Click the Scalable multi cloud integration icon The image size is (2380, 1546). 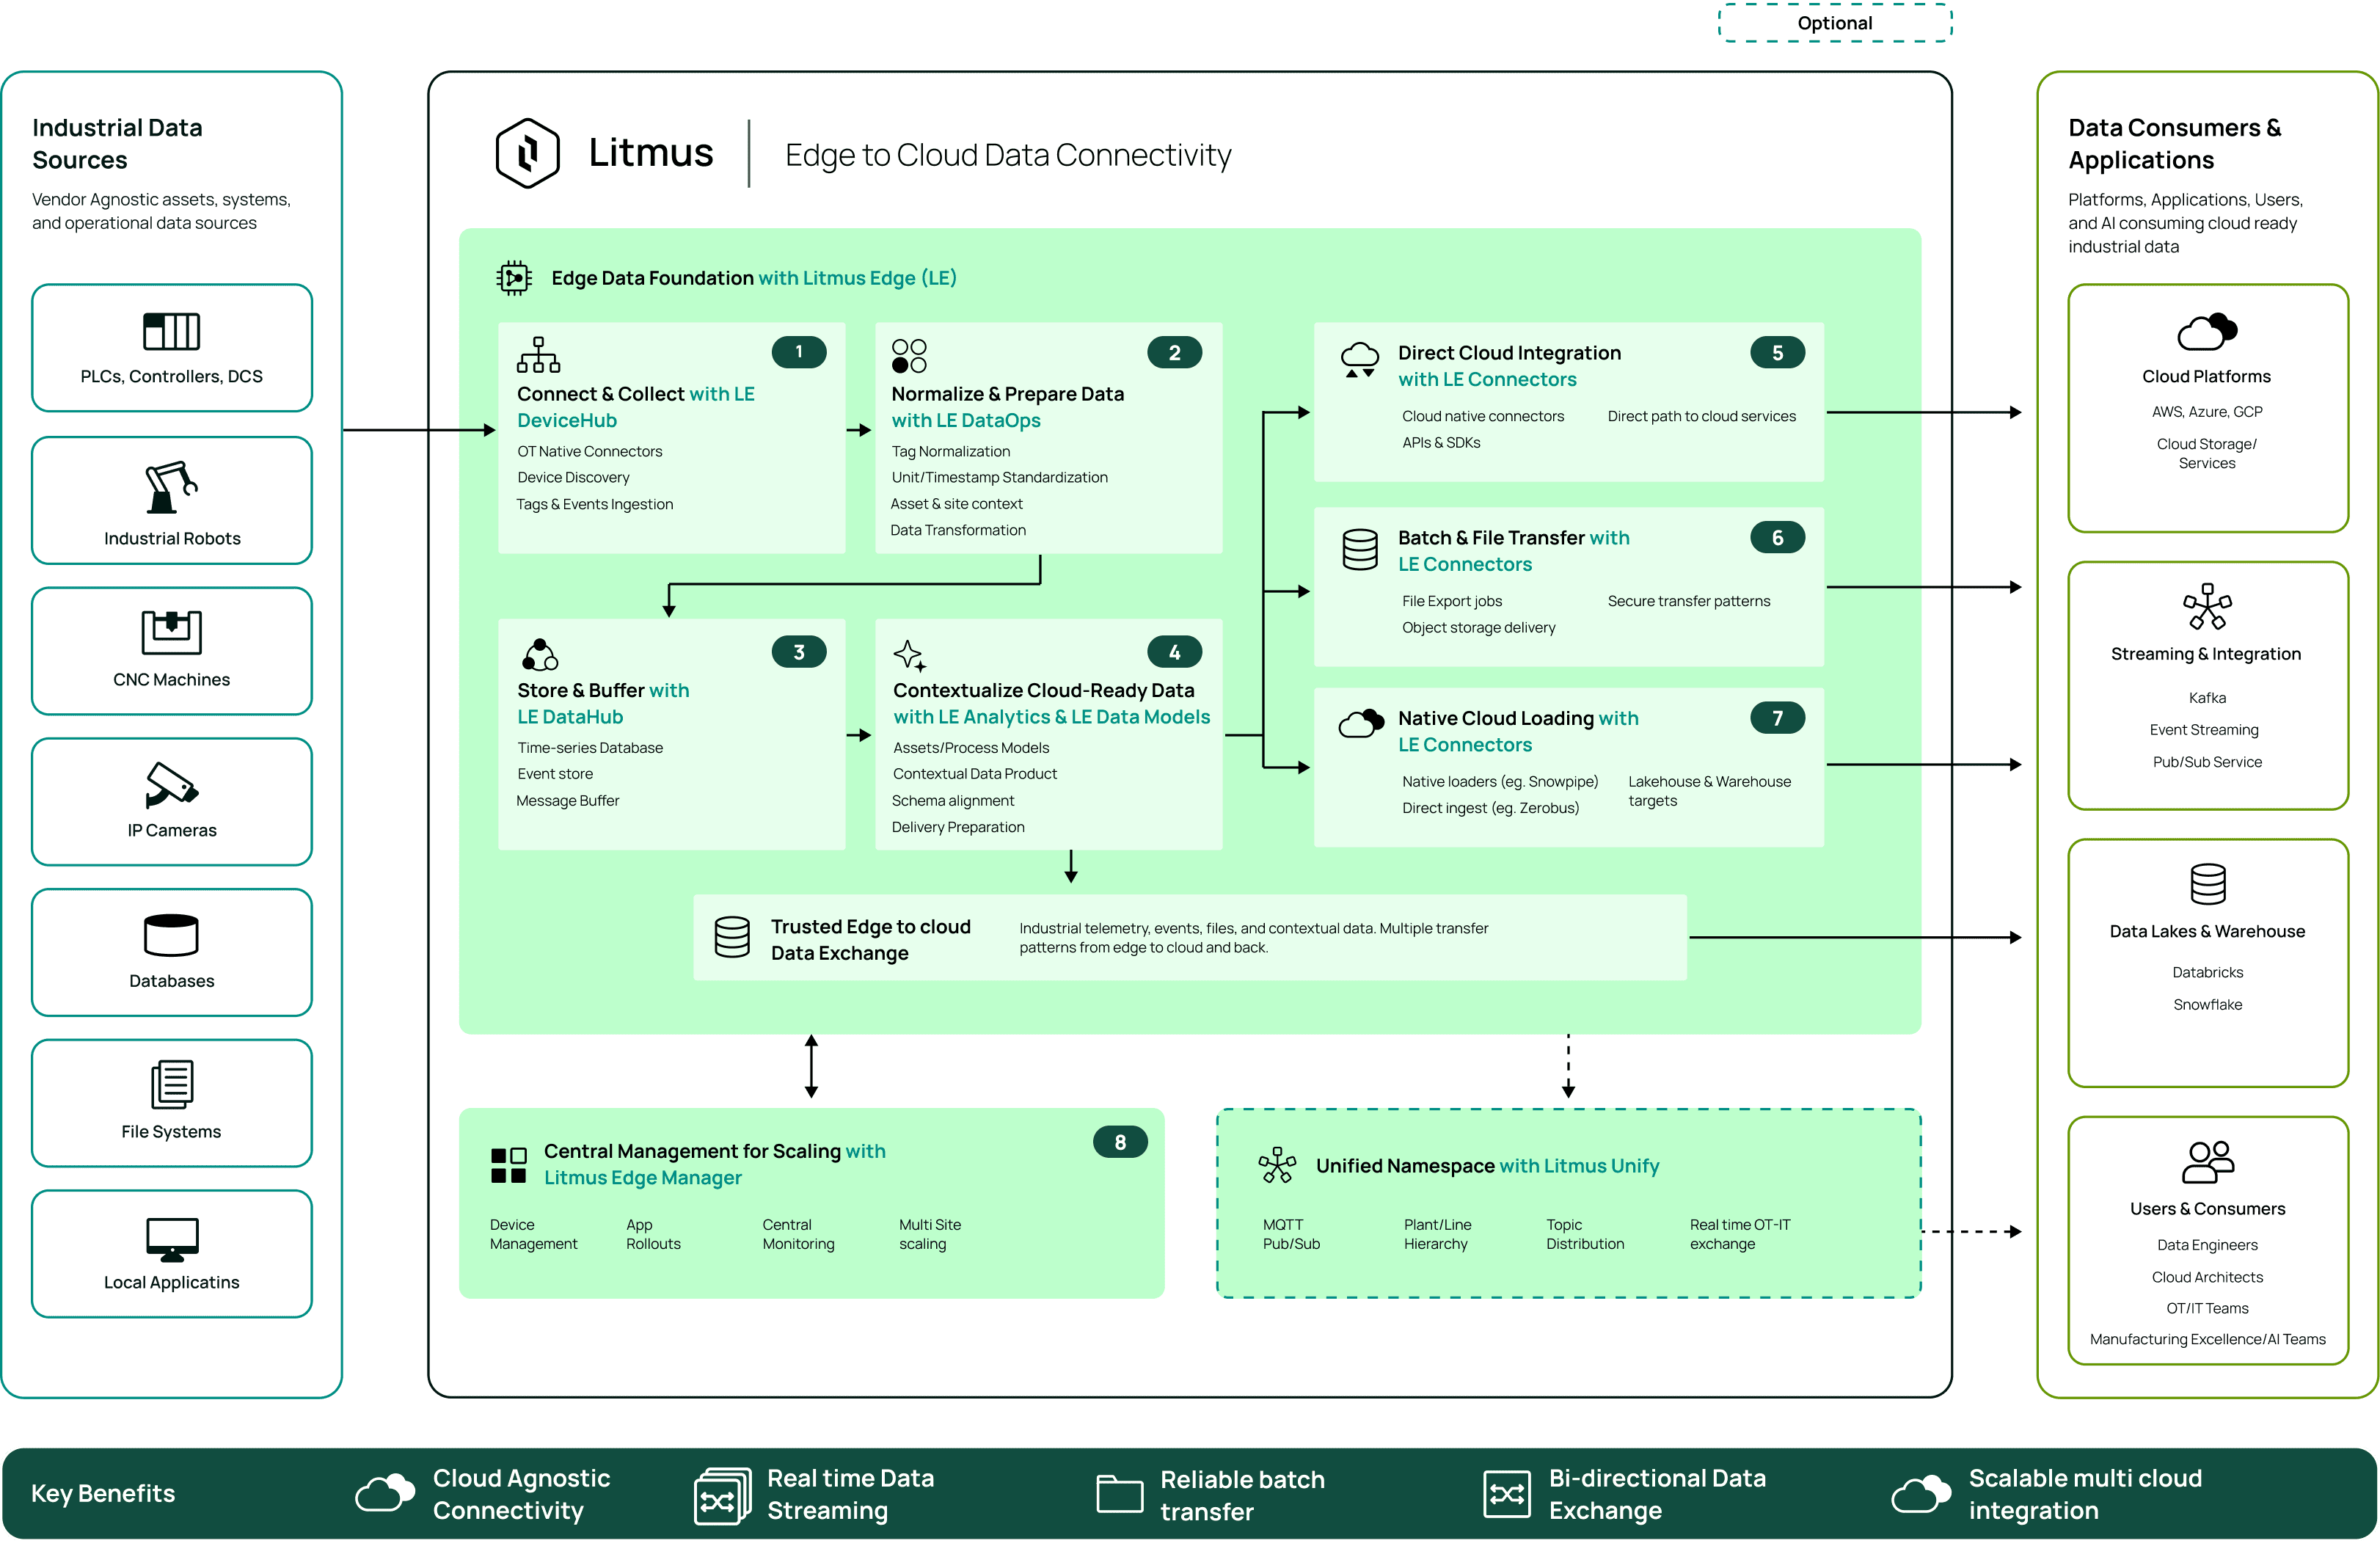click(x=1921, y=1493)
